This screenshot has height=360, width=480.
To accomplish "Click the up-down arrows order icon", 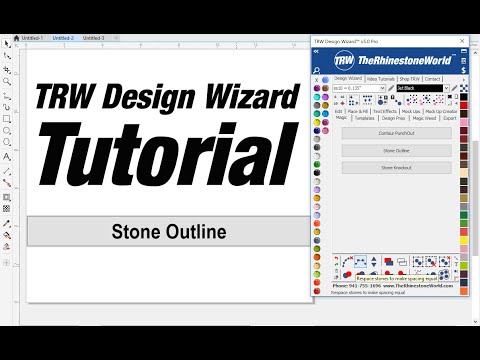I will coord(374,261).
